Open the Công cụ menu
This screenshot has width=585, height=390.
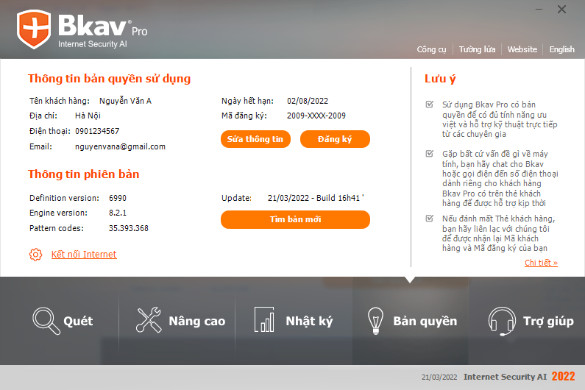coord(431,49)
